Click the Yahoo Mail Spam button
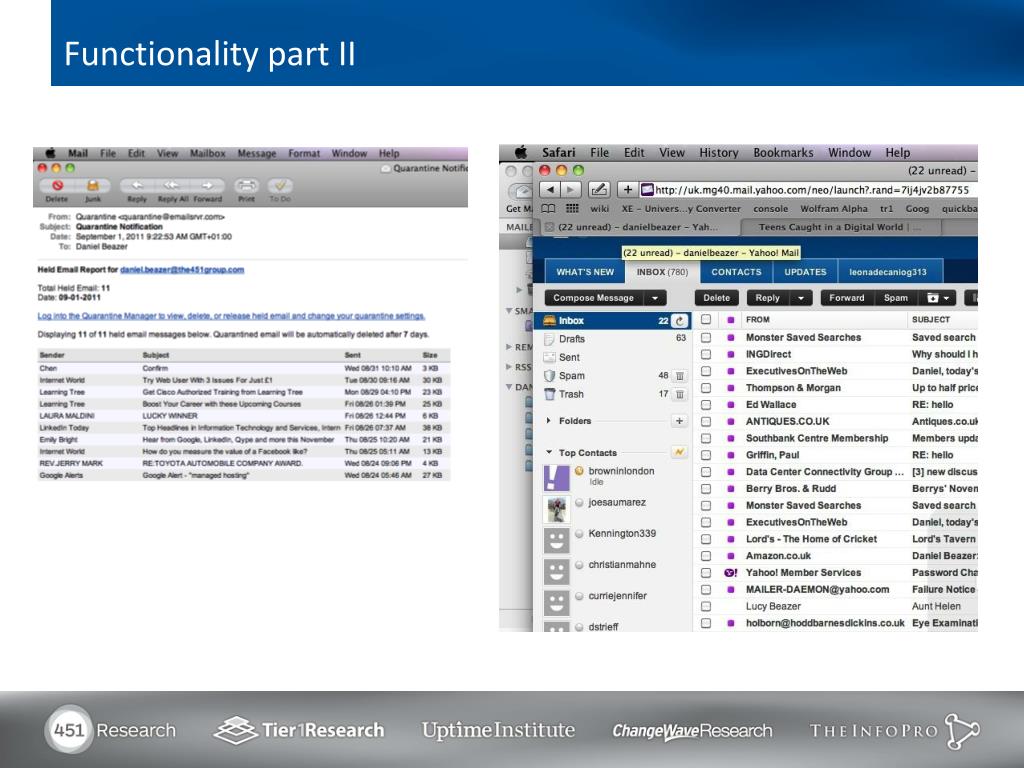Image resolution: width=1024 pixels, height=768 pixels. coord(896,298)
